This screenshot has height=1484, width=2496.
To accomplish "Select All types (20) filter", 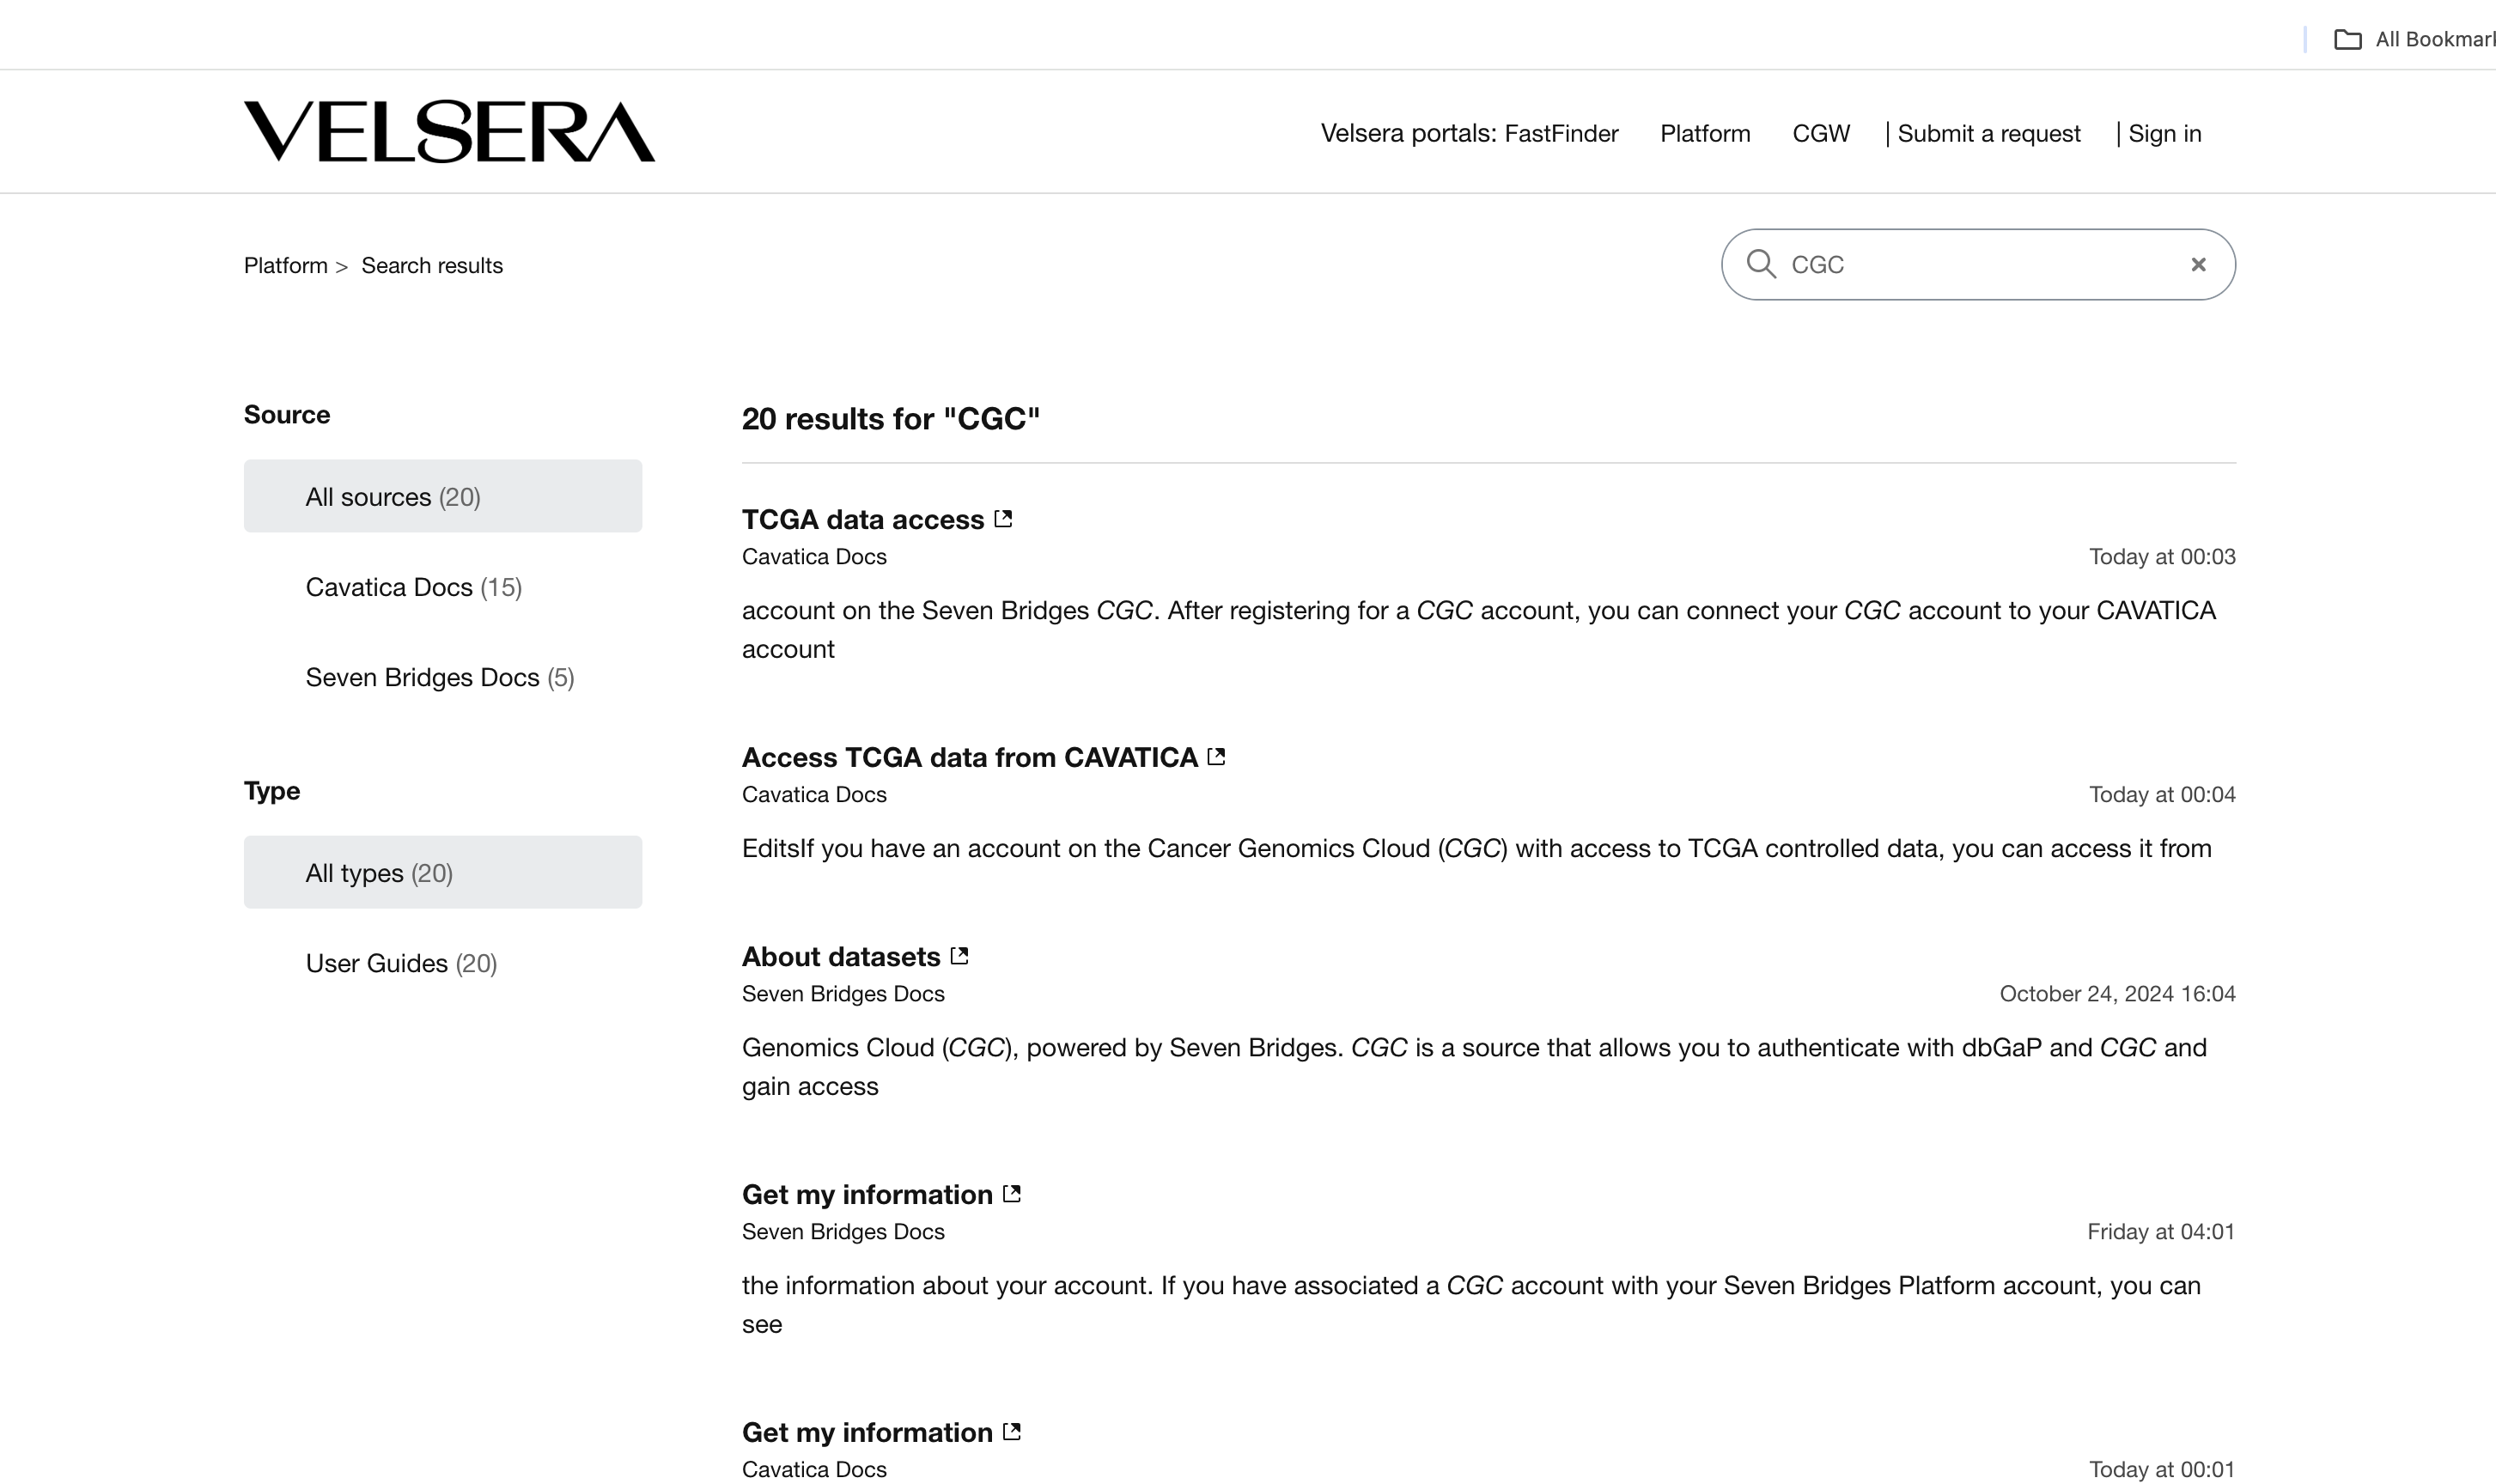I will (x=443, y=872).
